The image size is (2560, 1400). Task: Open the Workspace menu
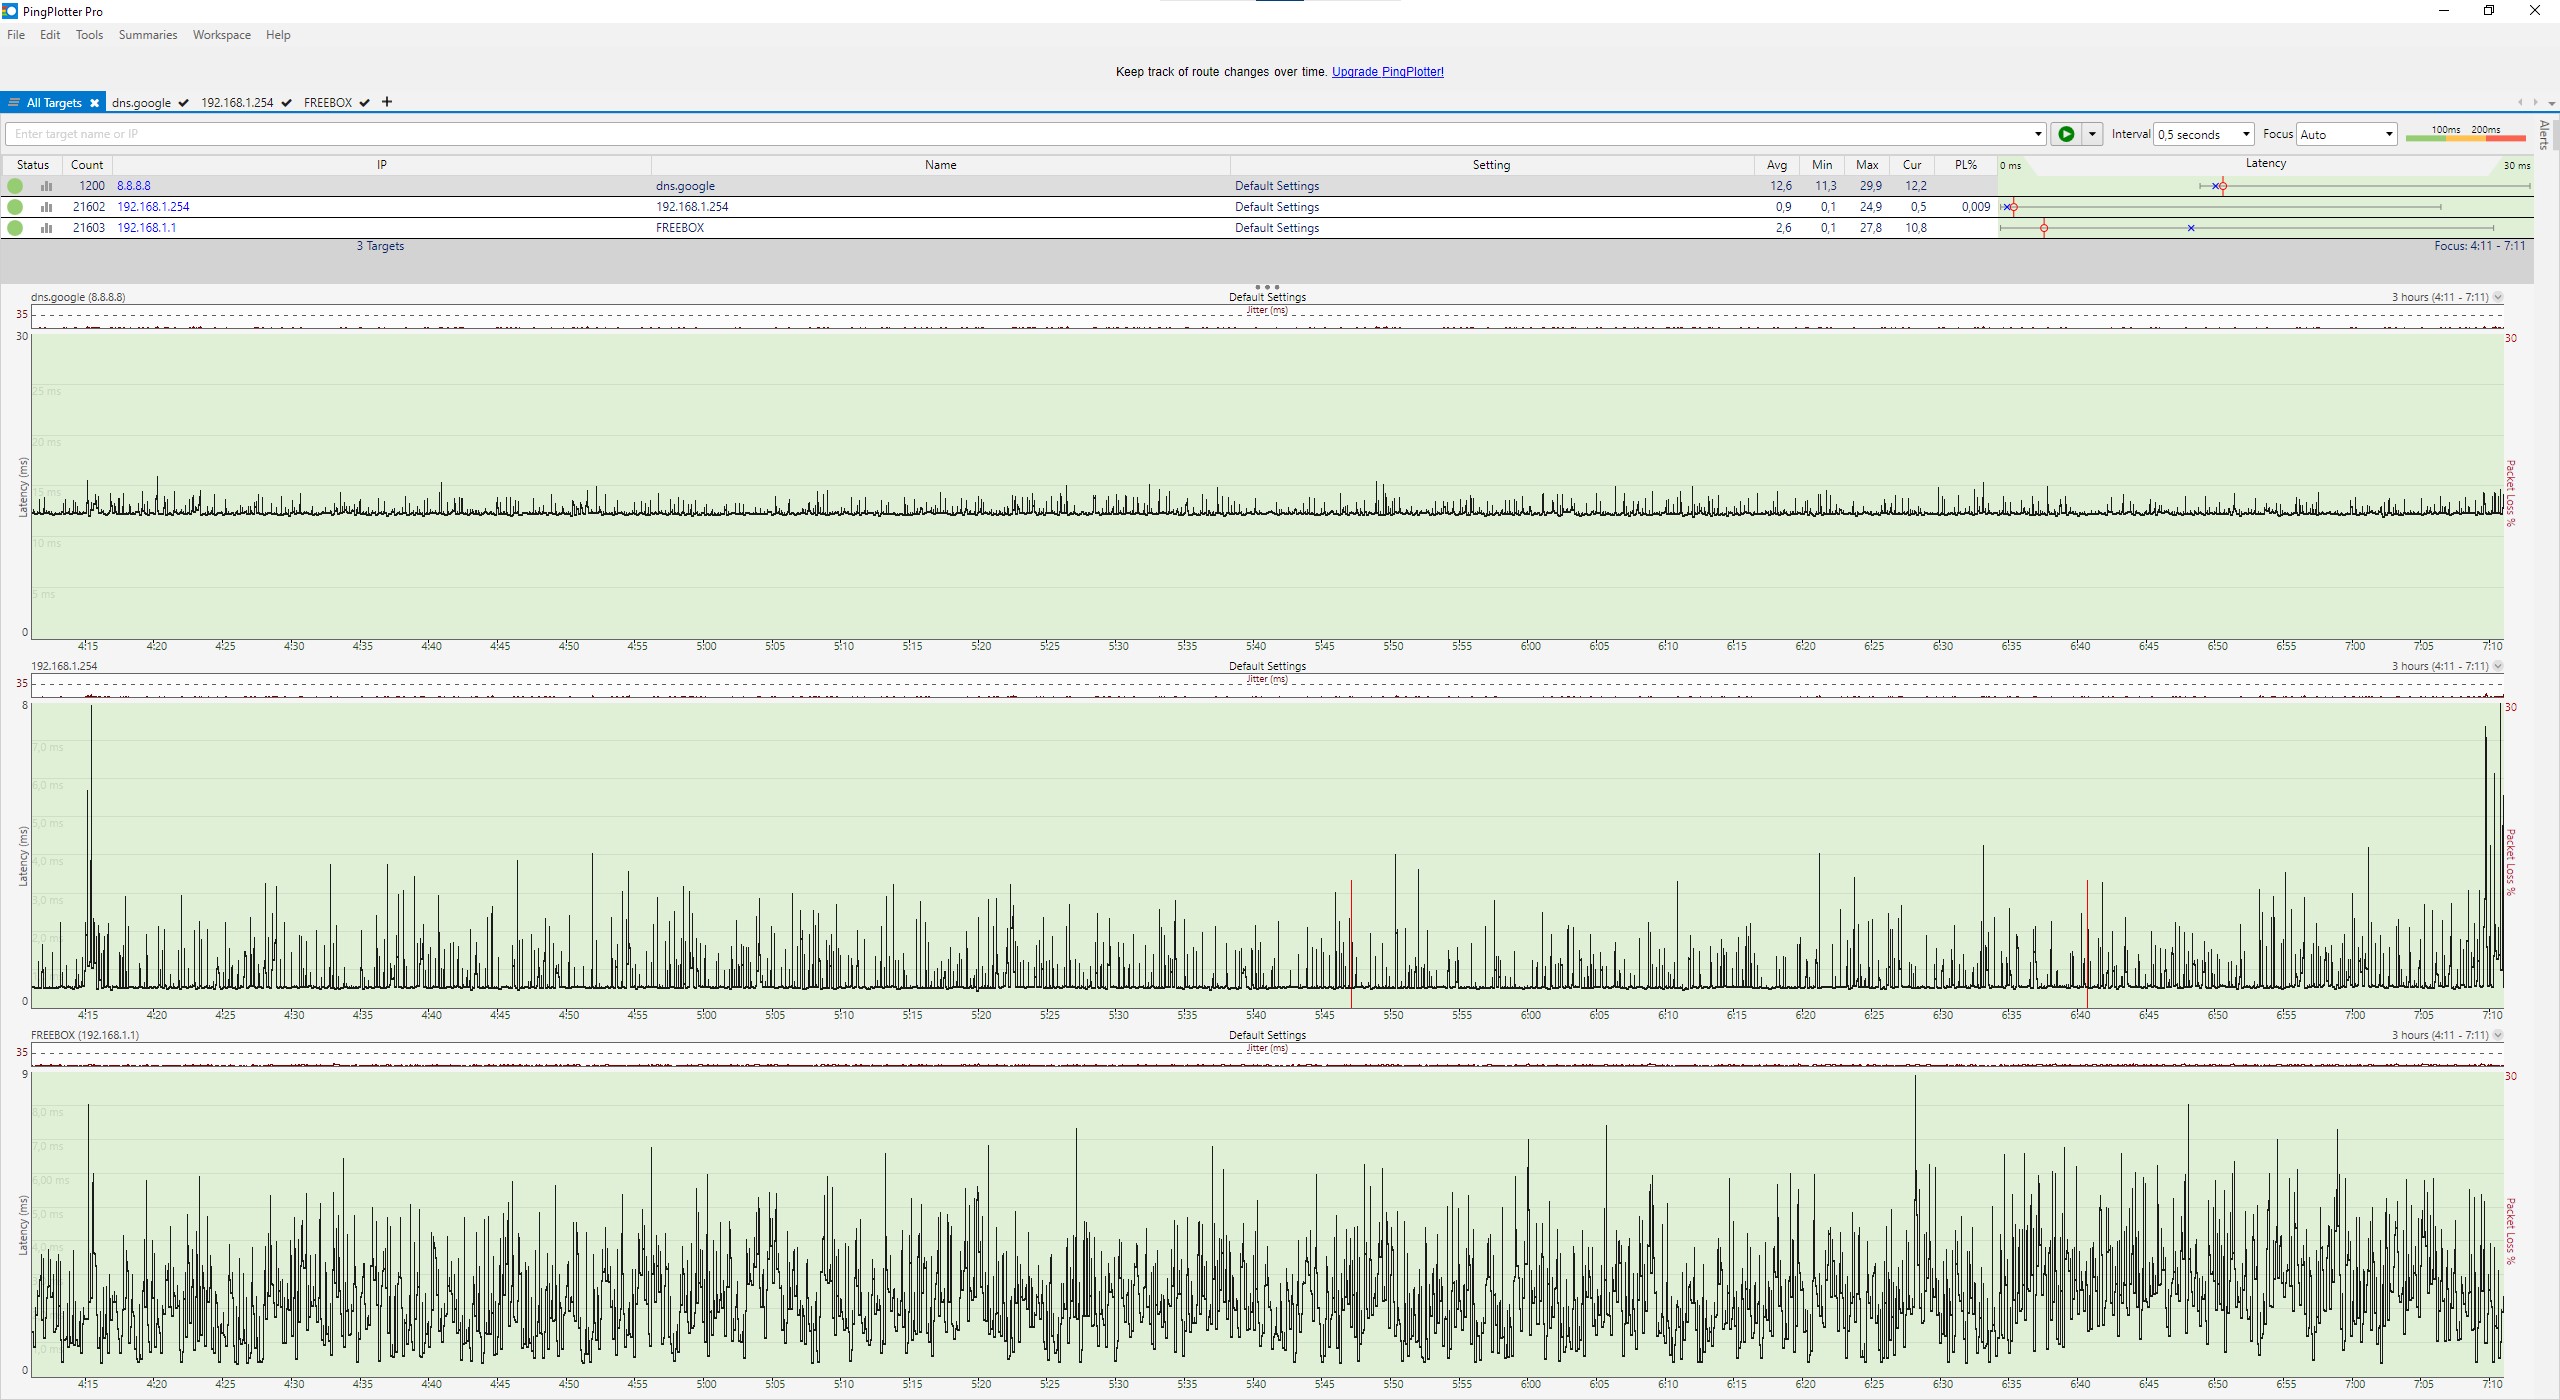click(x=221, y=35)
